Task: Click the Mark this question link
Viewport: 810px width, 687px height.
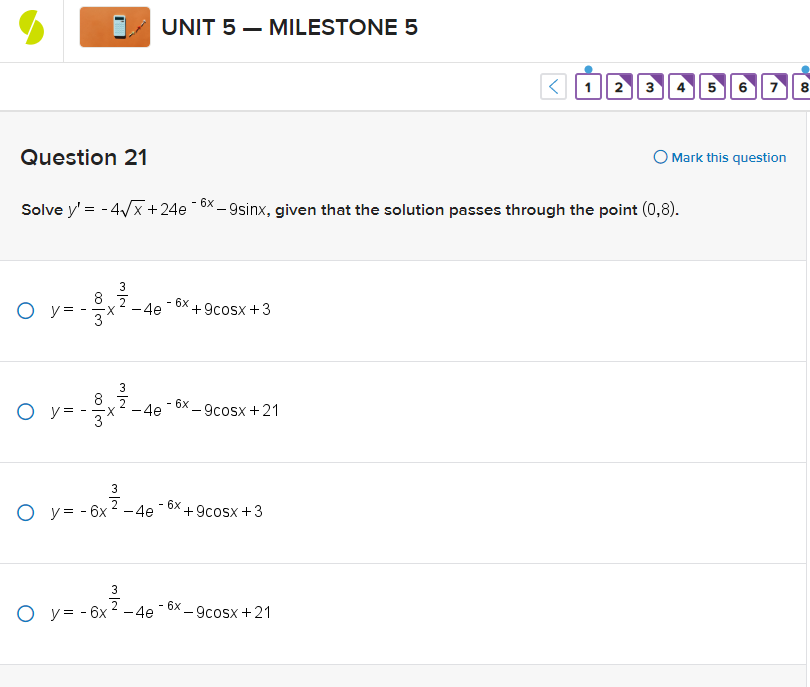Action: tap(727, 157)
